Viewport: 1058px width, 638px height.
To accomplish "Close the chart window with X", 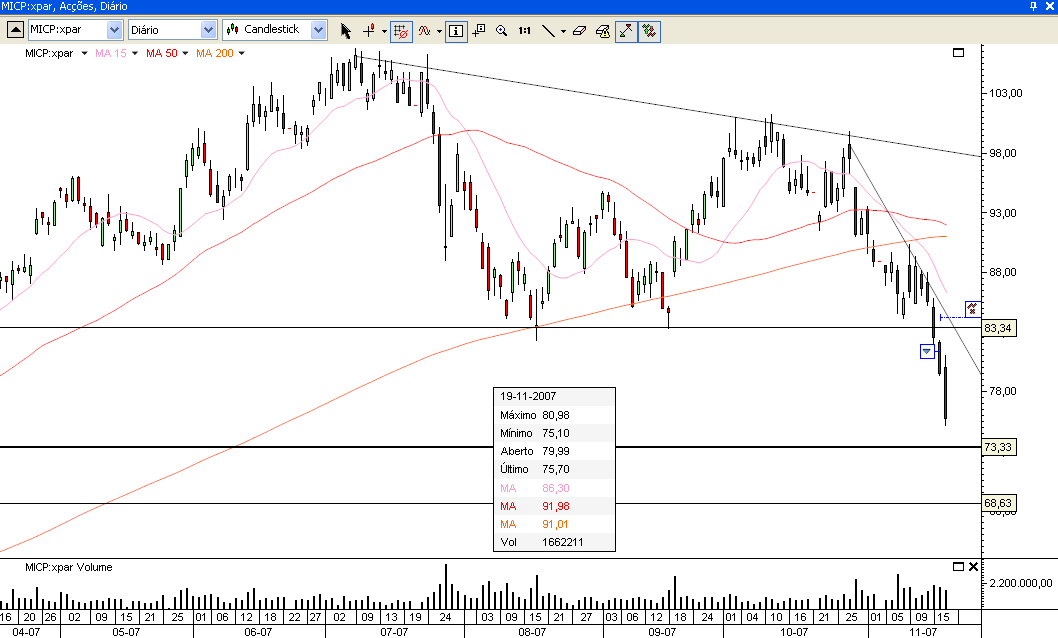I will tap(1049, 6).
